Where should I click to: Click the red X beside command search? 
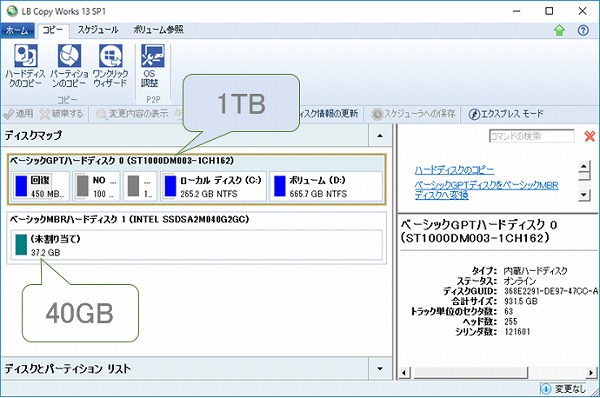(590, 136)
